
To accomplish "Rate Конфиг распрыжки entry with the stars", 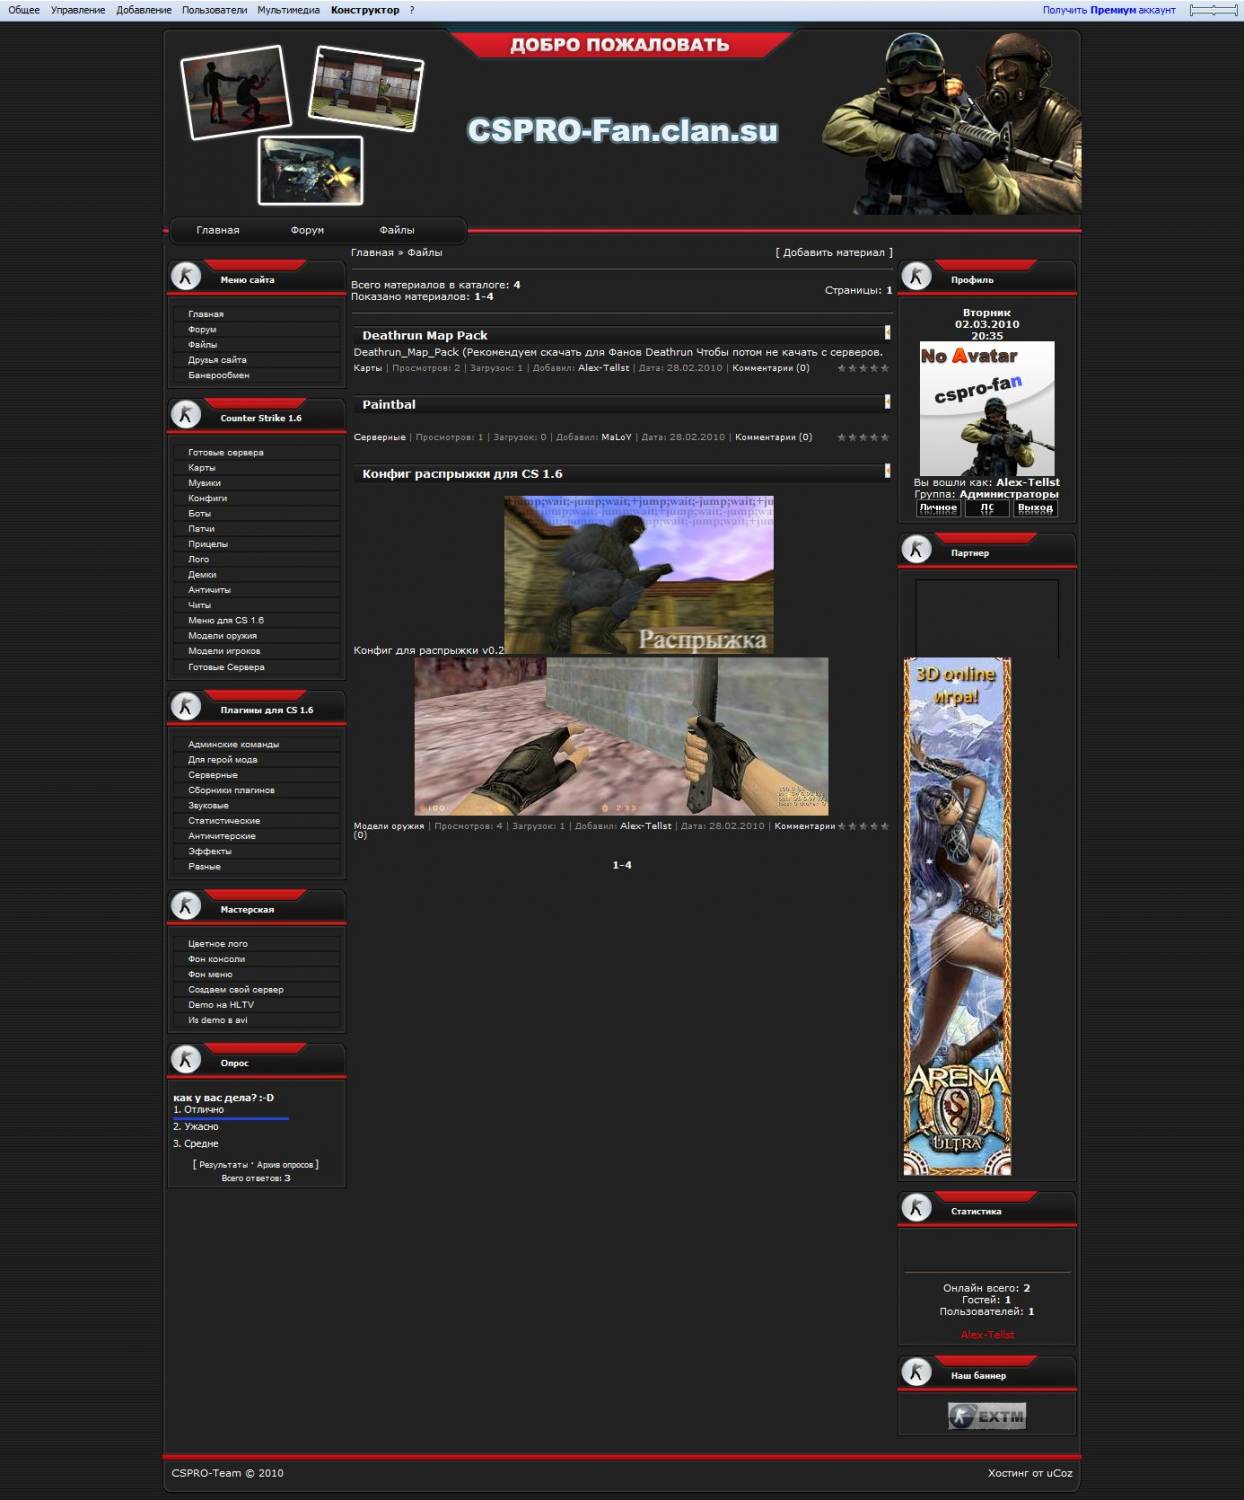I will pyautogui.click(x=863, y=826).
